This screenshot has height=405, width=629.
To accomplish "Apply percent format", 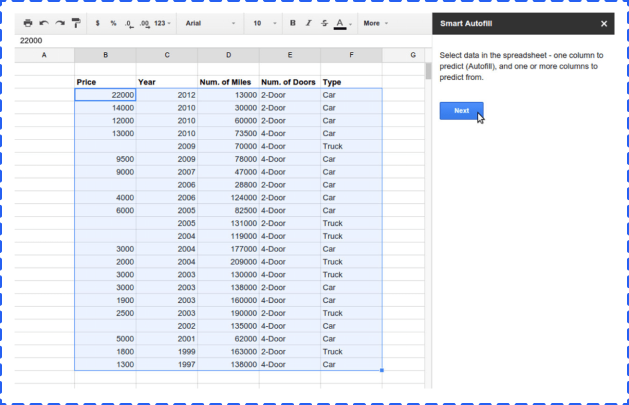I will point(113,22).
